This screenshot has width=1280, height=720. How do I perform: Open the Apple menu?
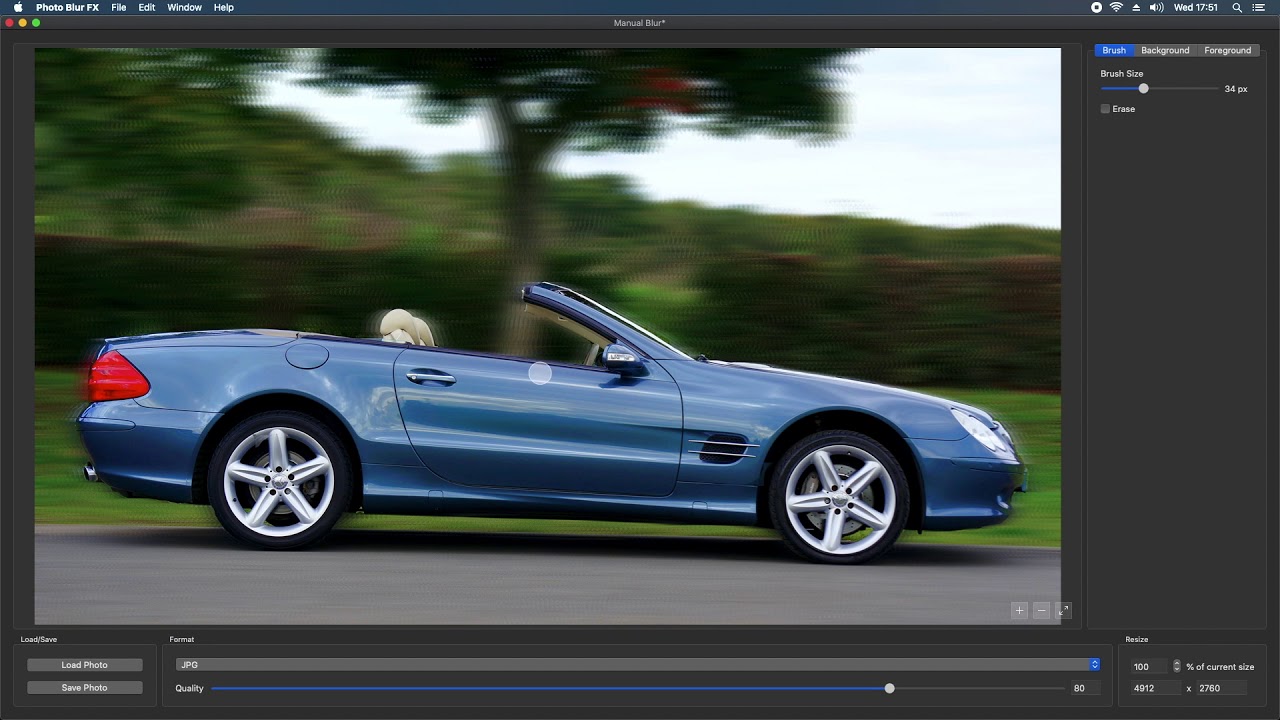coord(18,7)
